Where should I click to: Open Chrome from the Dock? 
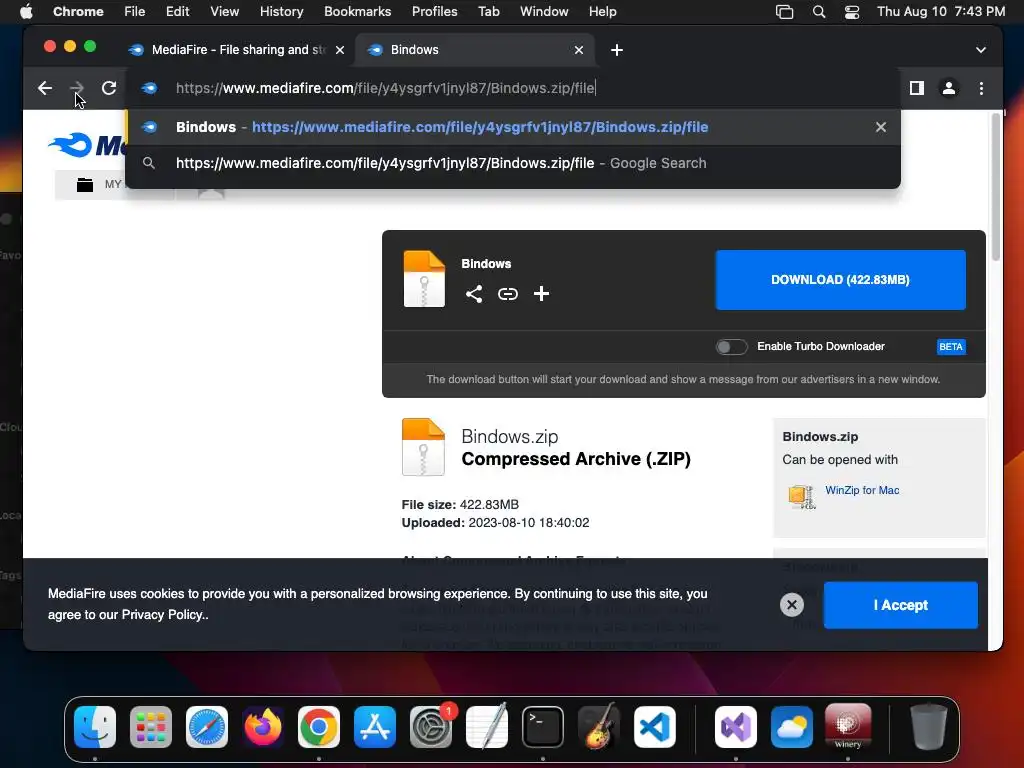(319, 727)
